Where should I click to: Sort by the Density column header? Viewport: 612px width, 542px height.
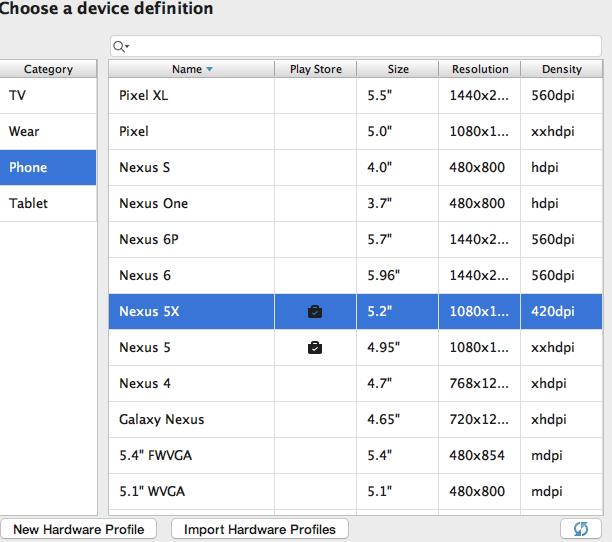pos(562,69)
